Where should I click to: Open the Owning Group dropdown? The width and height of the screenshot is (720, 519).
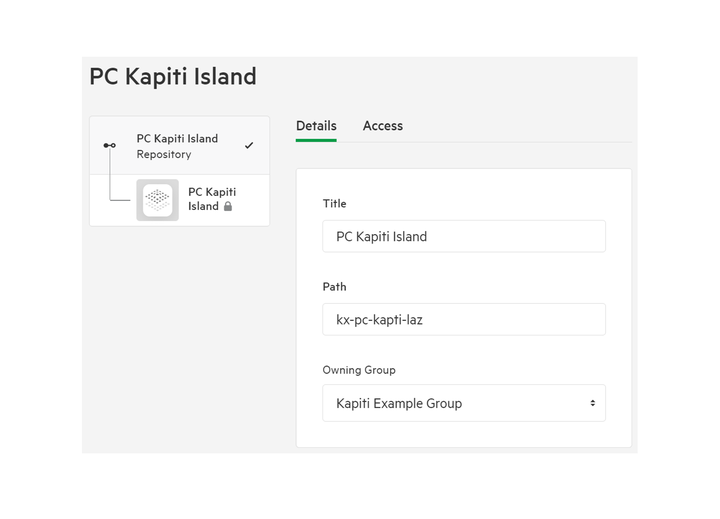464,403
